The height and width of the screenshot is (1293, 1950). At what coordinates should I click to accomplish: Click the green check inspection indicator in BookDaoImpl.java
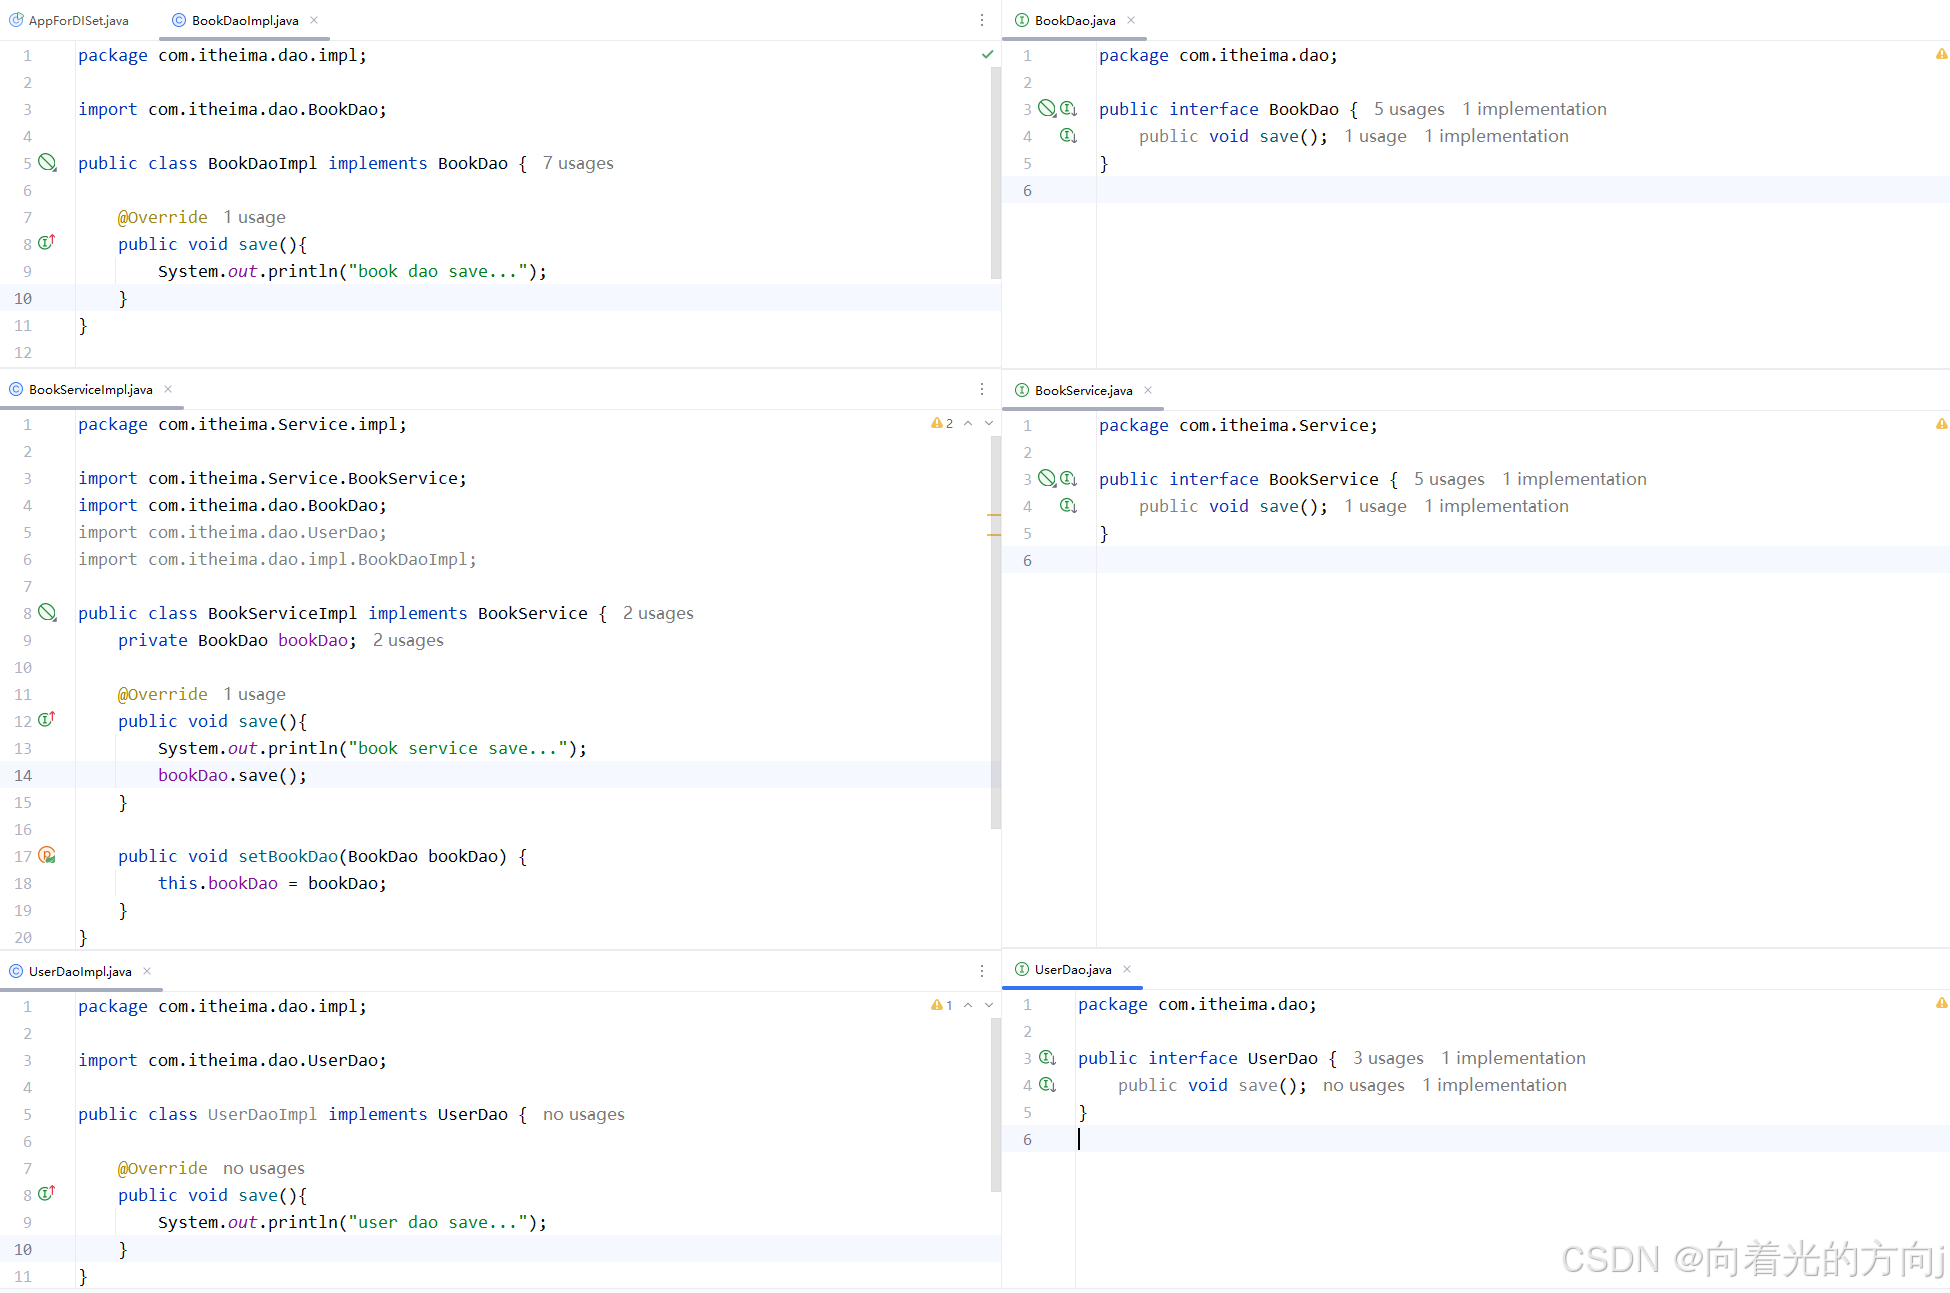[x=988, y=54]
